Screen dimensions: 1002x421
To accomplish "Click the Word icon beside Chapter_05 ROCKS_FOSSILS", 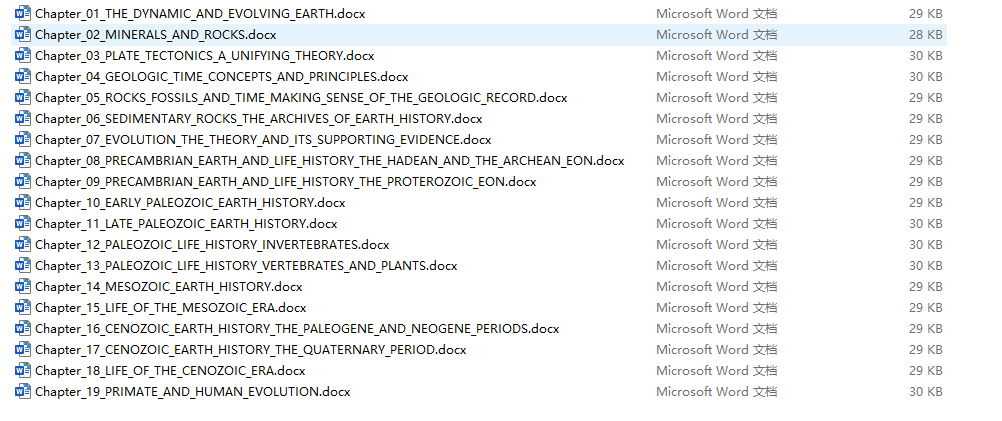I will pyautogui.click(x=23, y=98).
